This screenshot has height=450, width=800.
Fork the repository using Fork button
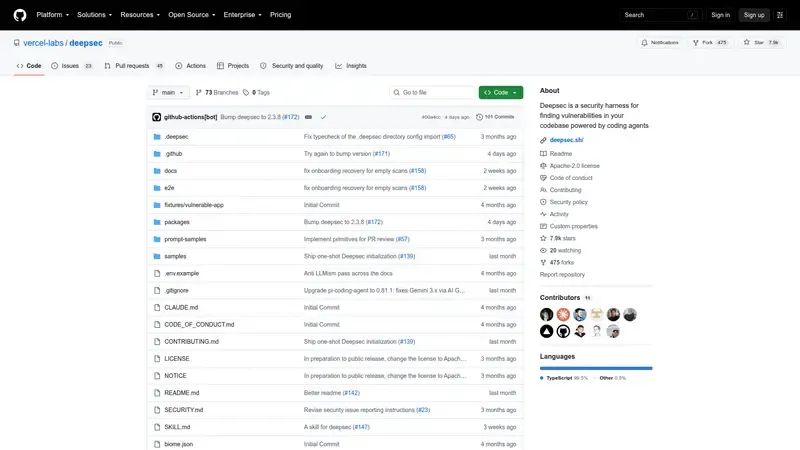[710, 43]
